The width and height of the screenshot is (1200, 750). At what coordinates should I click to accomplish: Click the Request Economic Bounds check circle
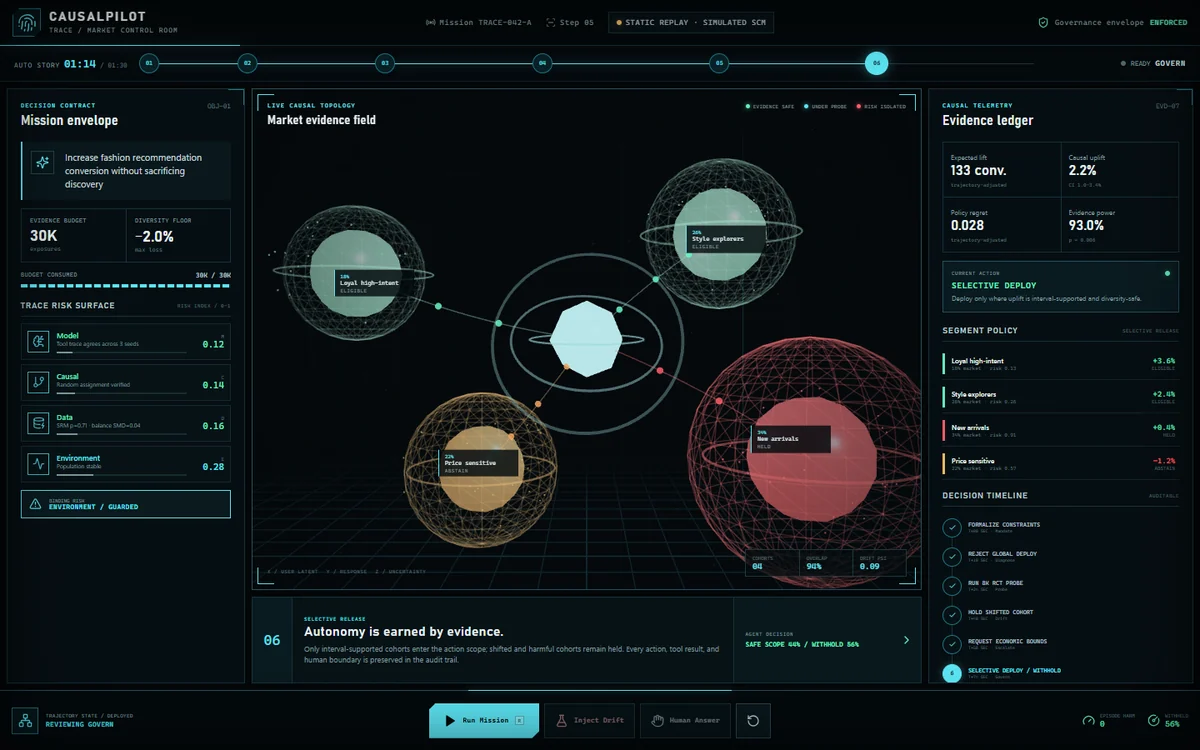coord(952,643)
